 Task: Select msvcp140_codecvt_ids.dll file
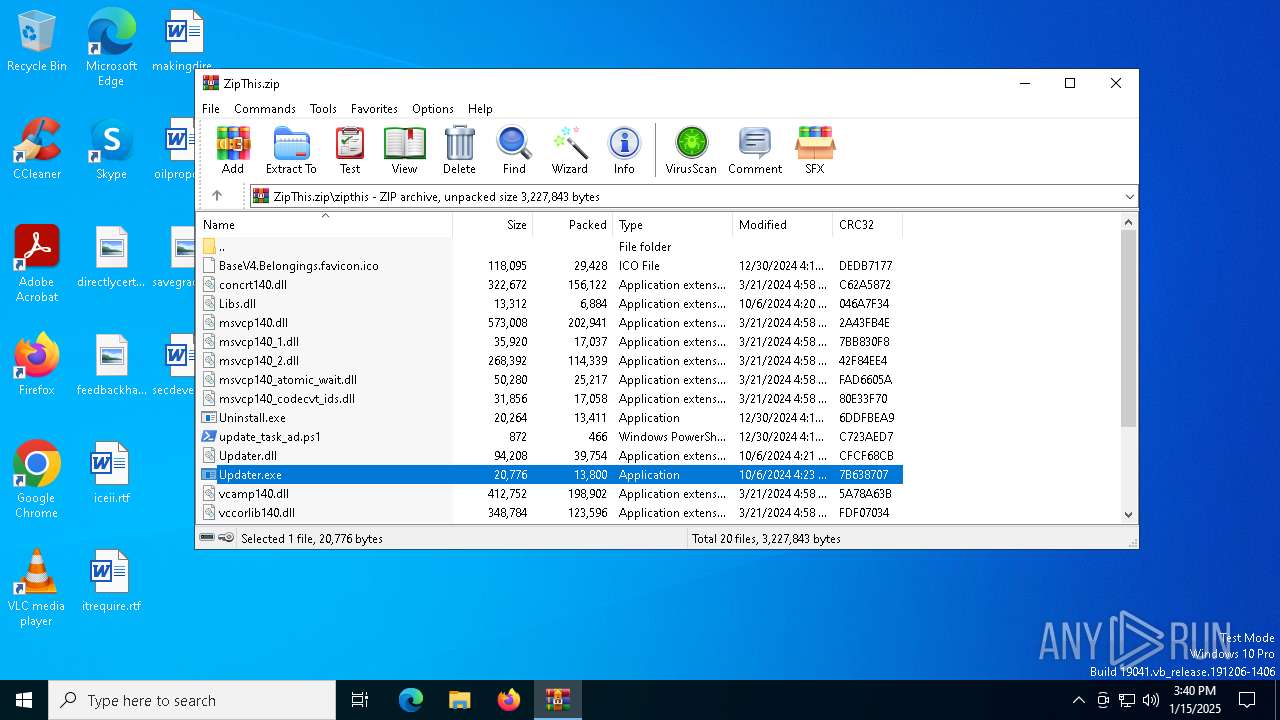550,399
